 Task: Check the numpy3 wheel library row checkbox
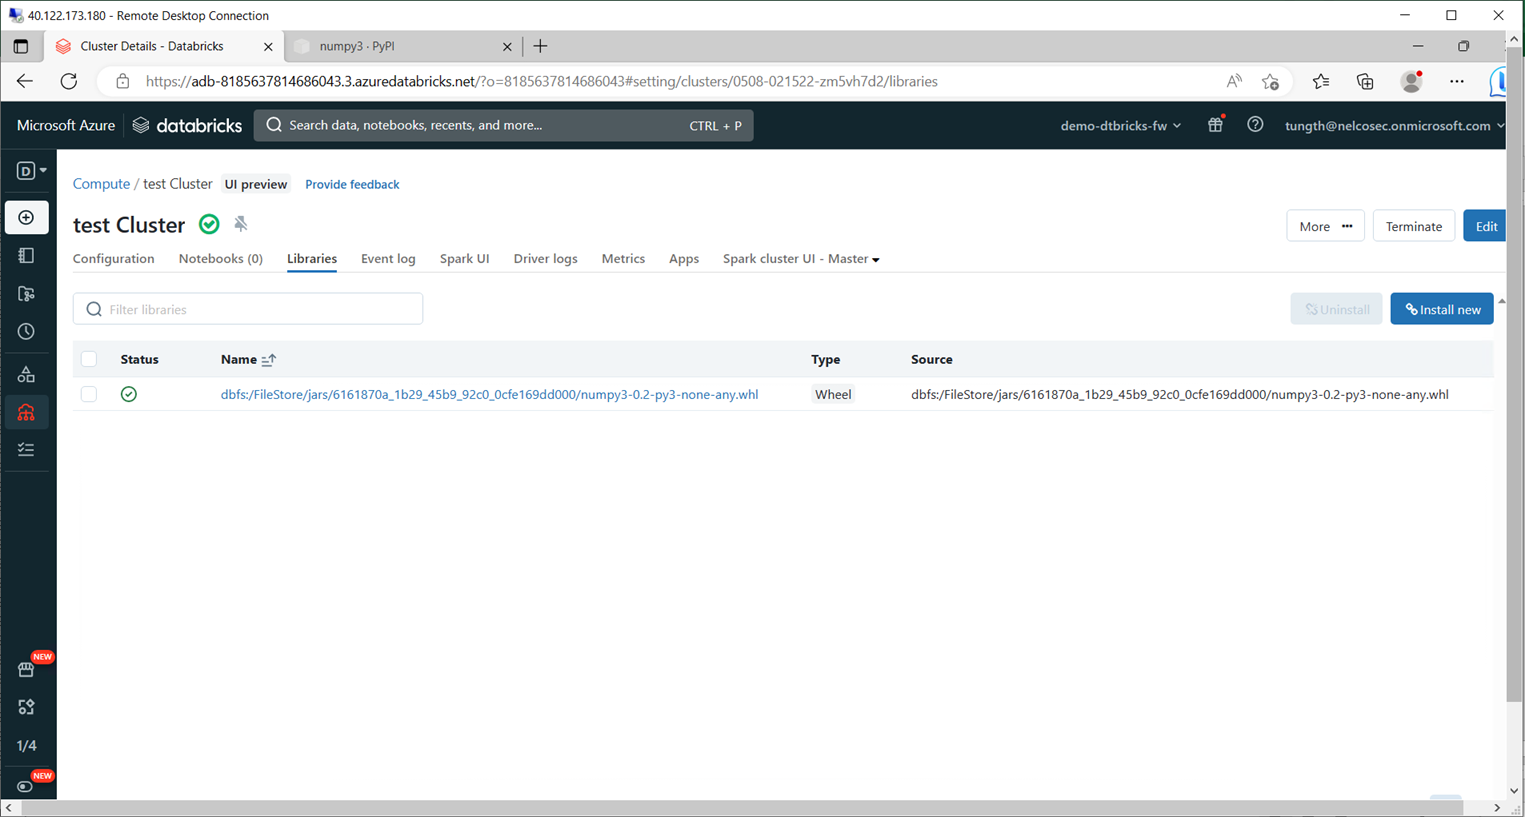89,394
